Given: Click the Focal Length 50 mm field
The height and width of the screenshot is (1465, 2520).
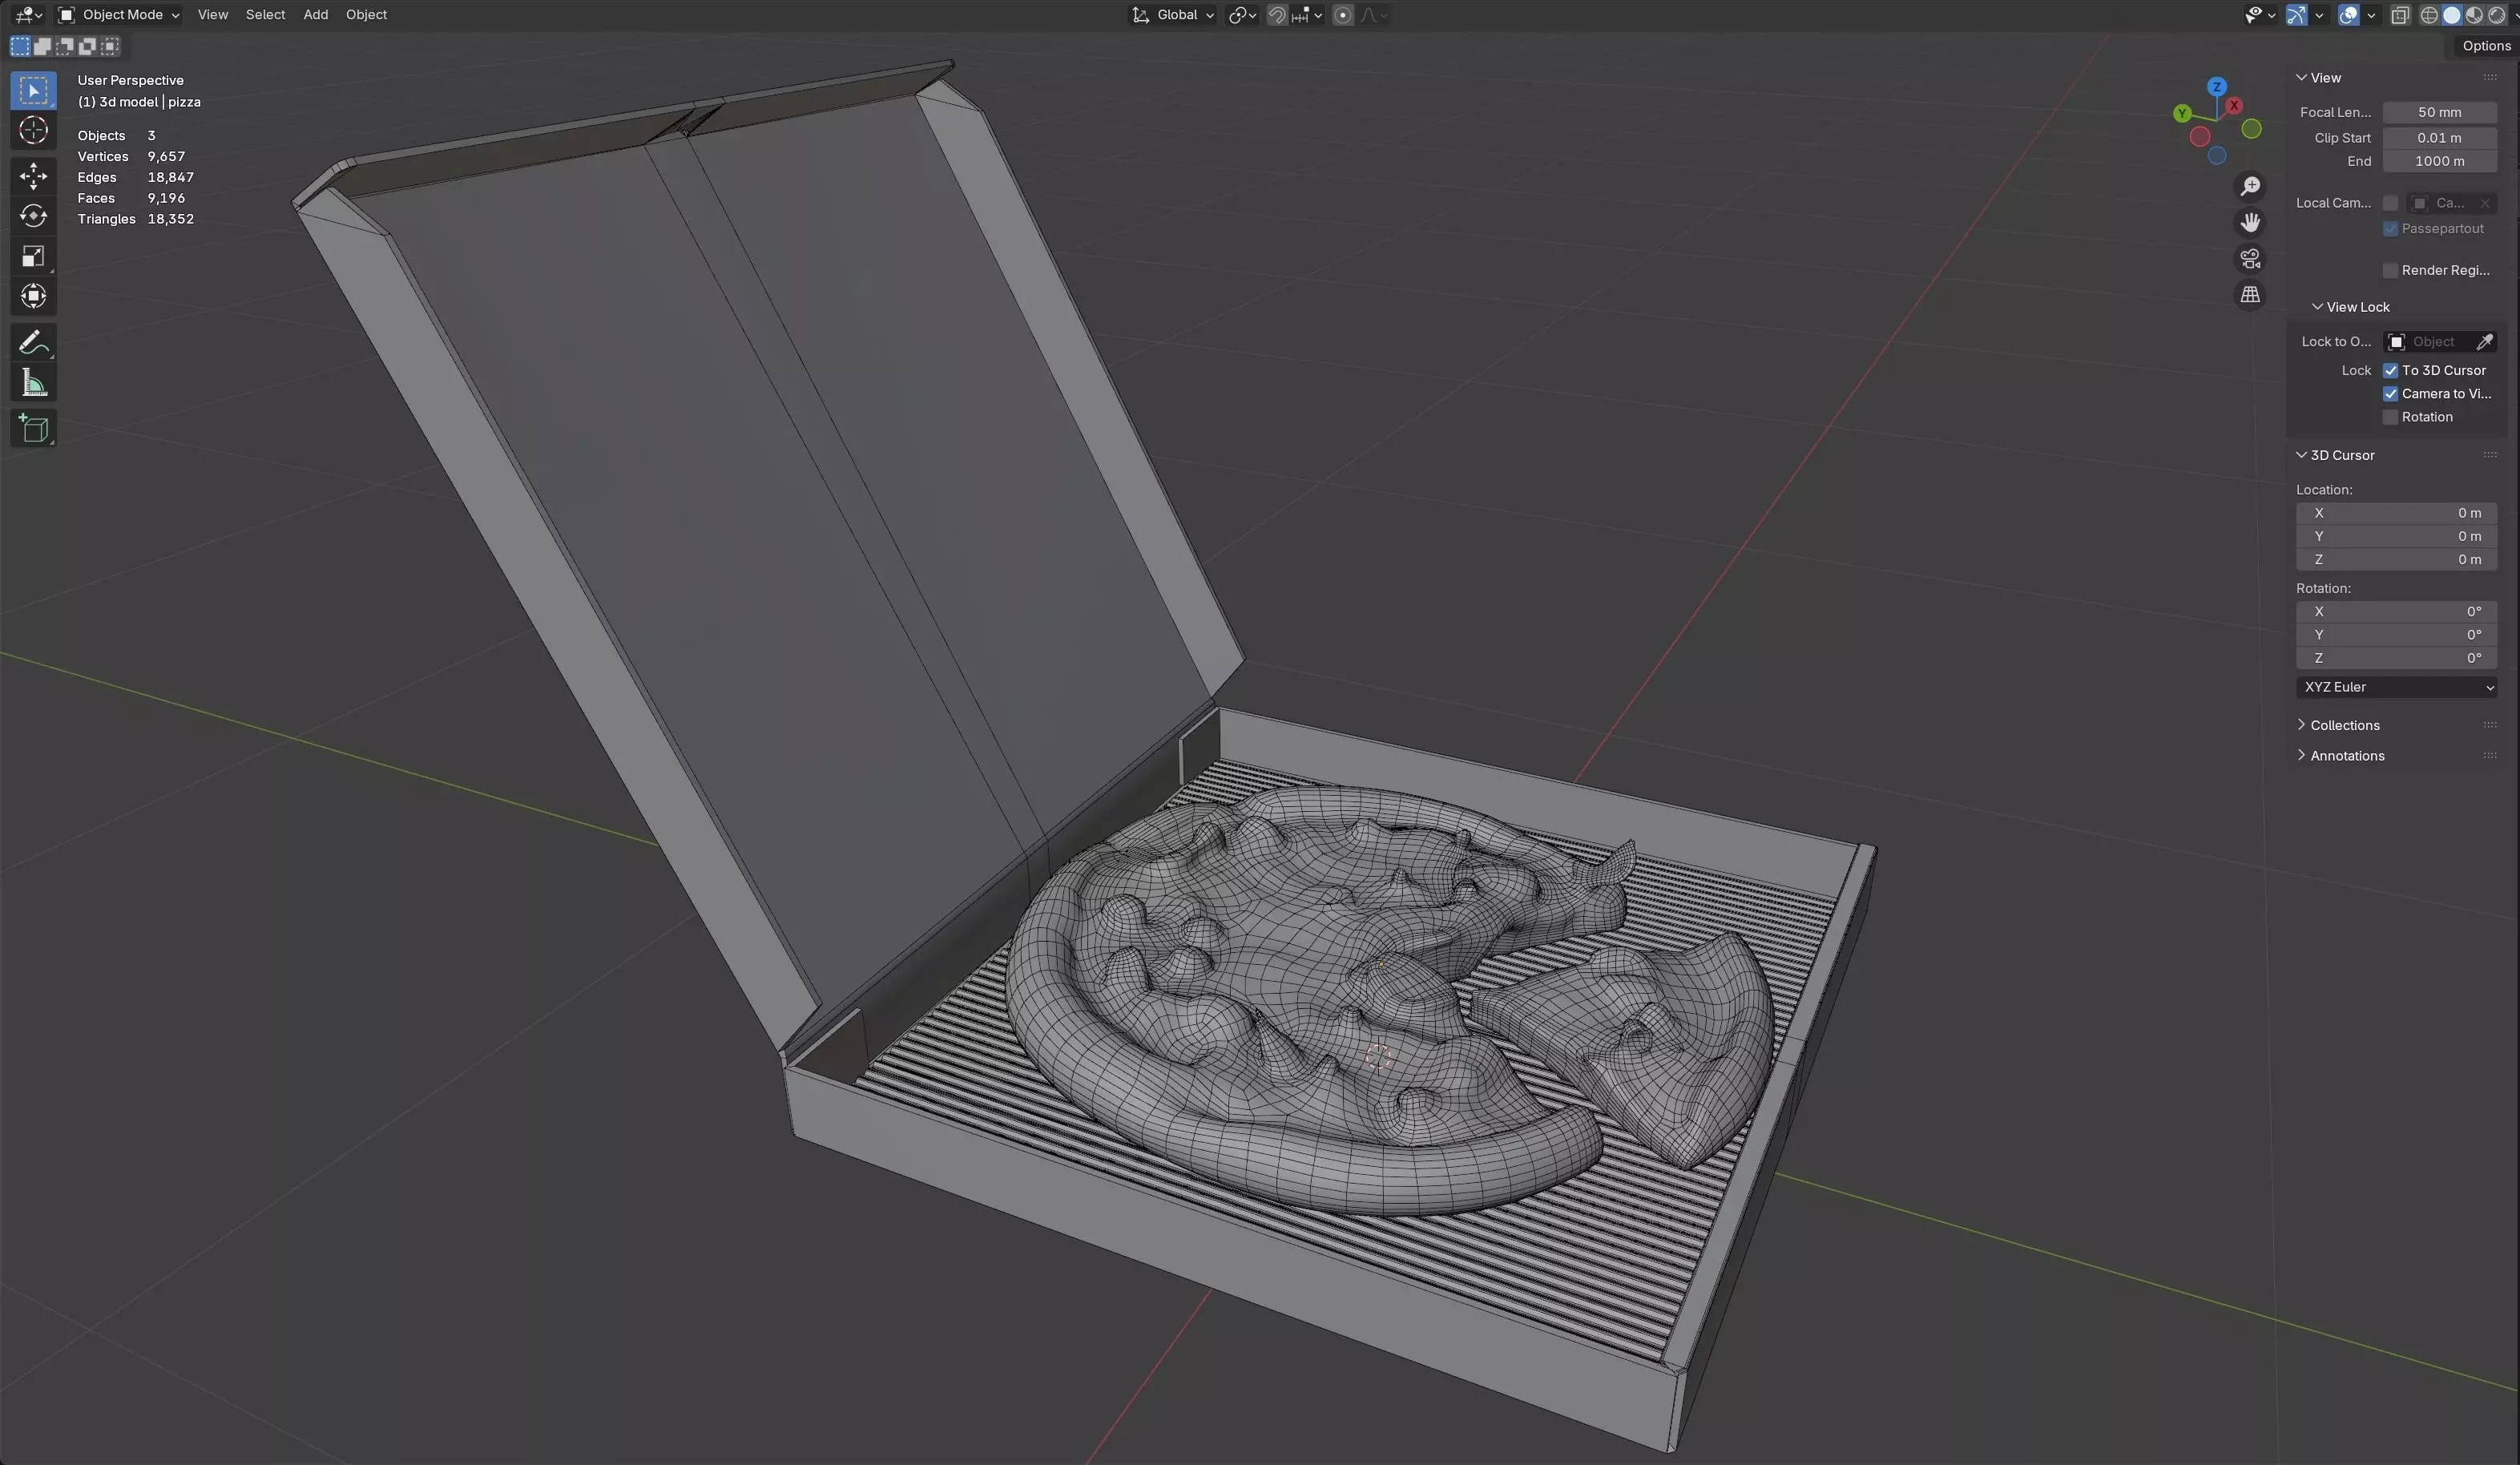Looking at the screenshot, I should [x=2439, y=112].
